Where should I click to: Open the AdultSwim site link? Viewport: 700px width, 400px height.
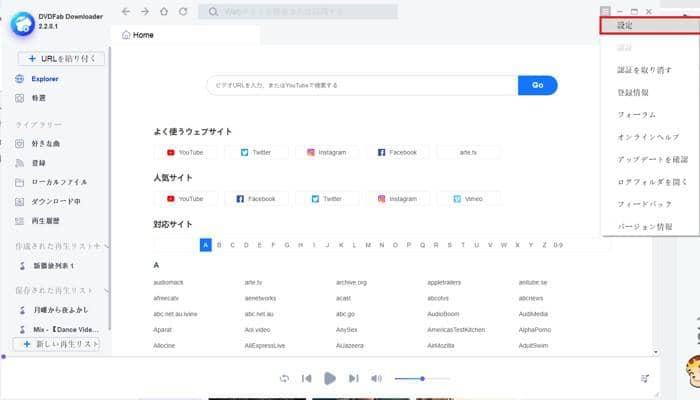coord(533,346)
